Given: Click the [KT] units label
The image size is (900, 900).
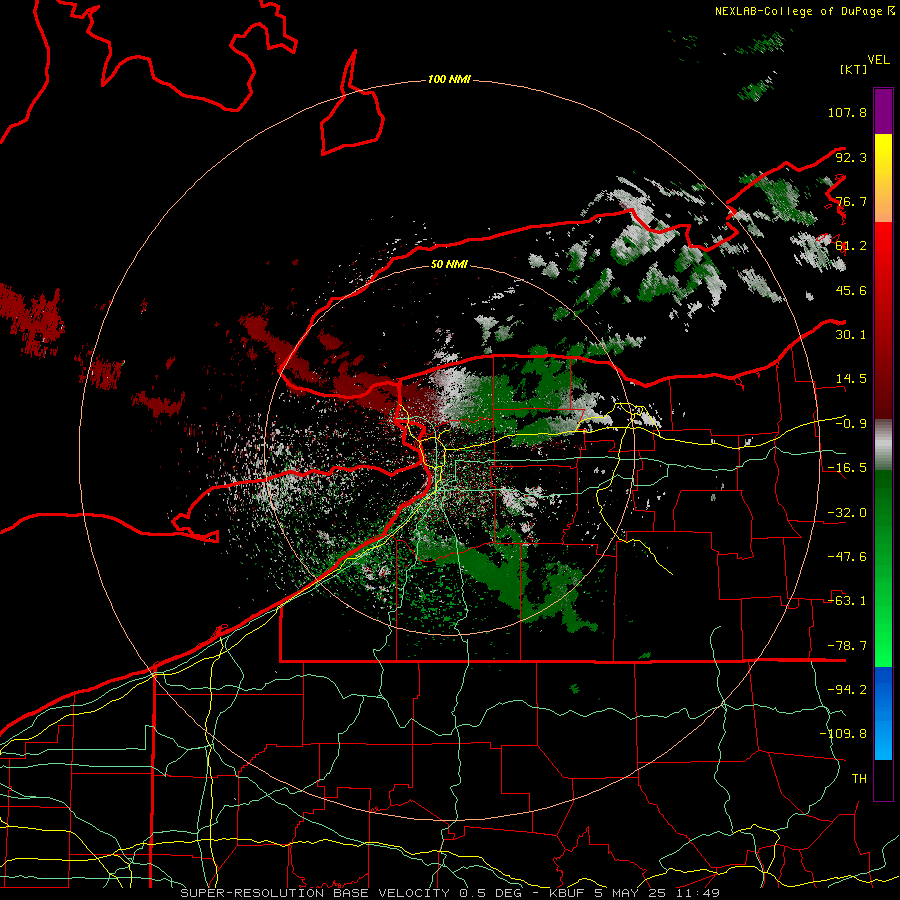Looking at the screenshot, I should tap(854, 69).
